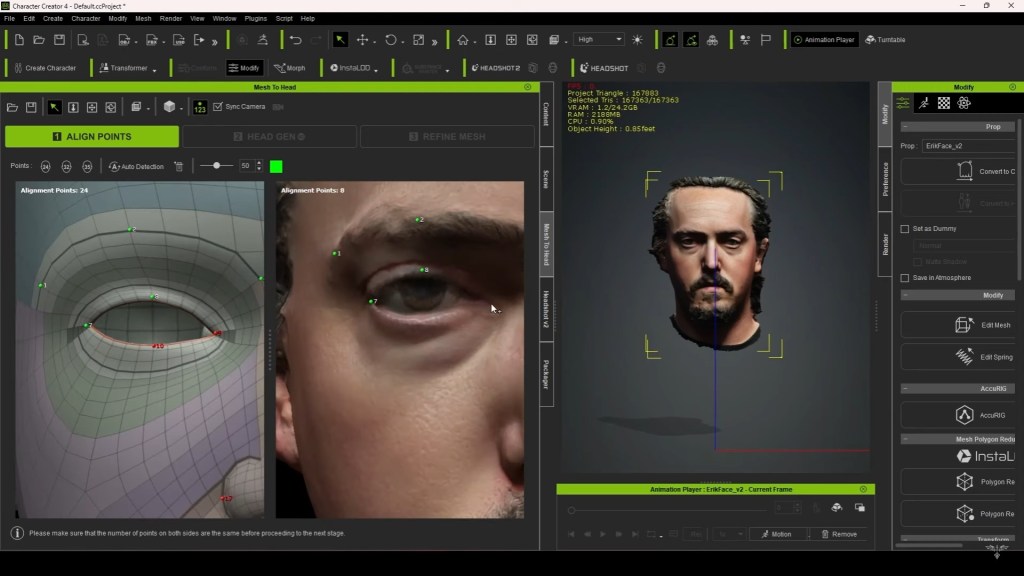Screen dimensions: 1024x576
Task: Click the point numbering 123 icon
Action: 200,107
